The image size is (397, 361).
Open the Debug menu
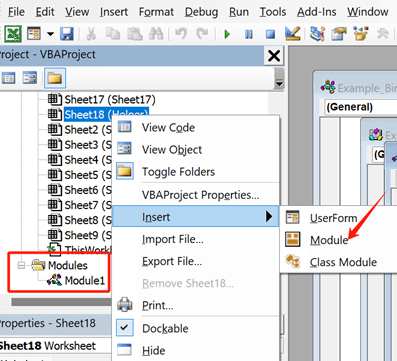(x=201, y=12)
